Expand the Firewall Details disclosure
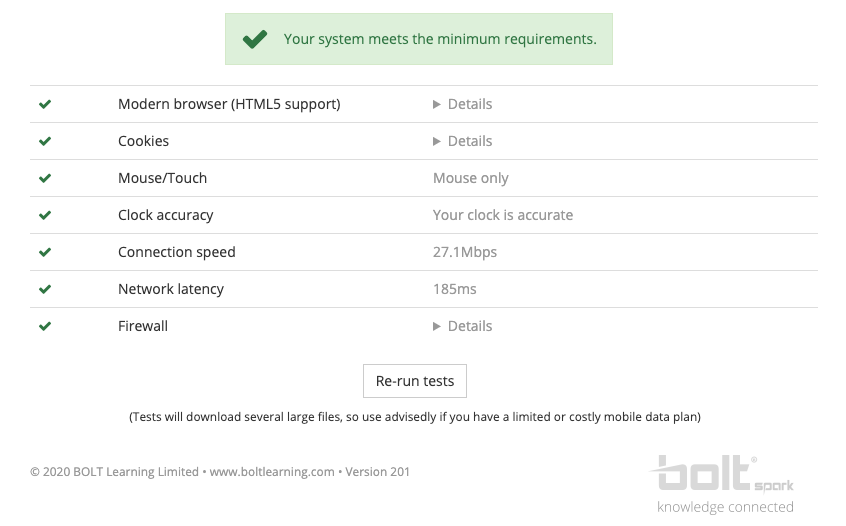 coord(462,326)
